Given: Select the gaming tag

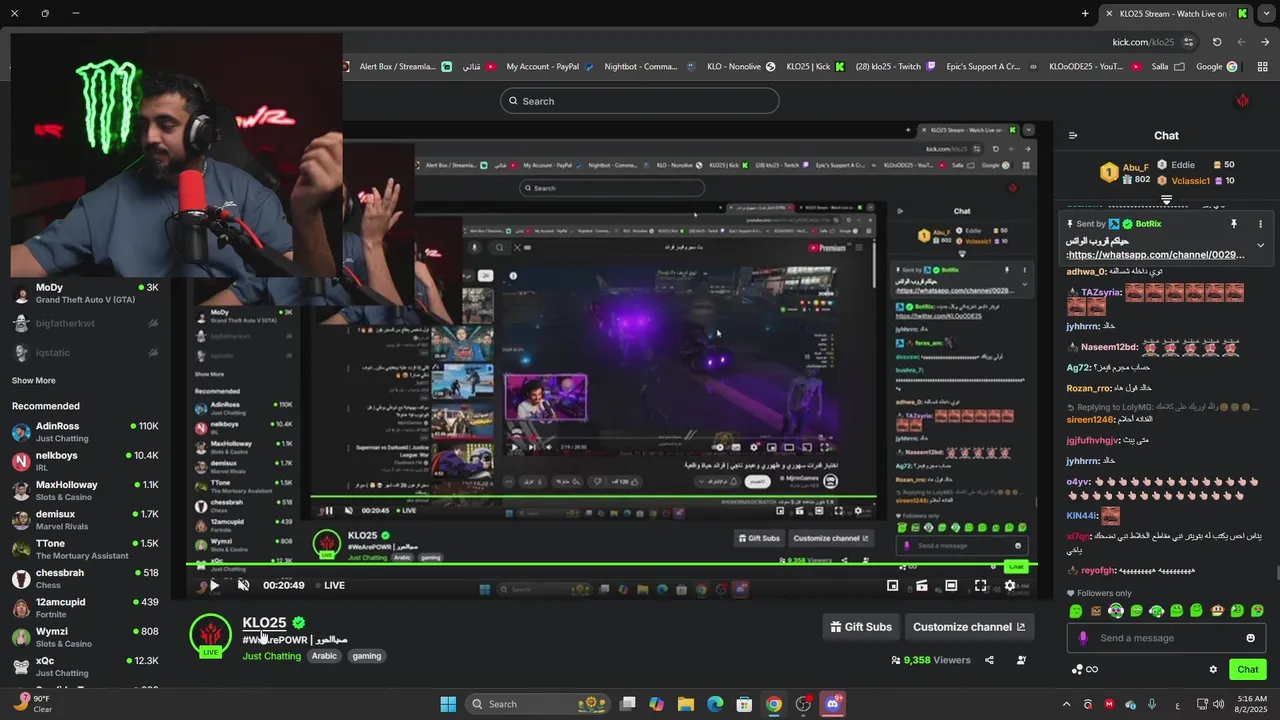Looking at the screenshot, I should (367, 656).
